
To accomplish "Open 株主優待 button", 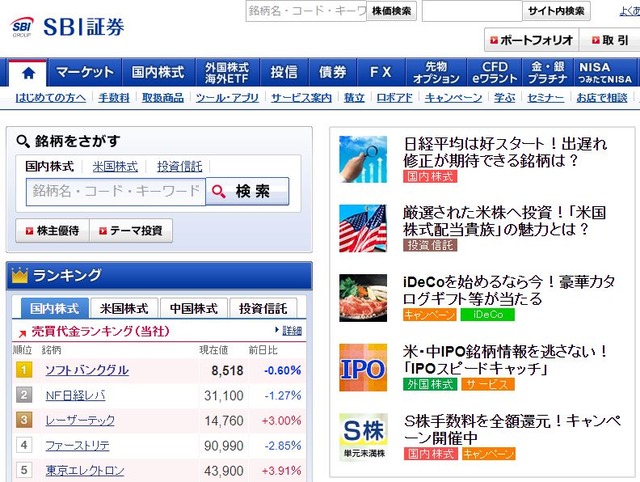I will click(52, 231).
